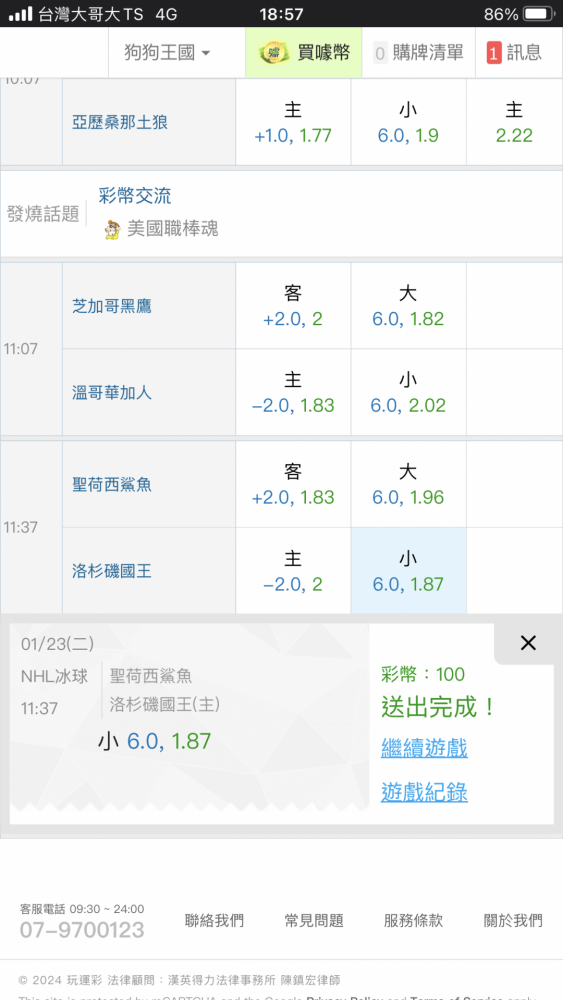Select 溫哥華加人 主 −2.0, 1.83 bet
Screen dimensions: 563x1000
tap(293, 392)
